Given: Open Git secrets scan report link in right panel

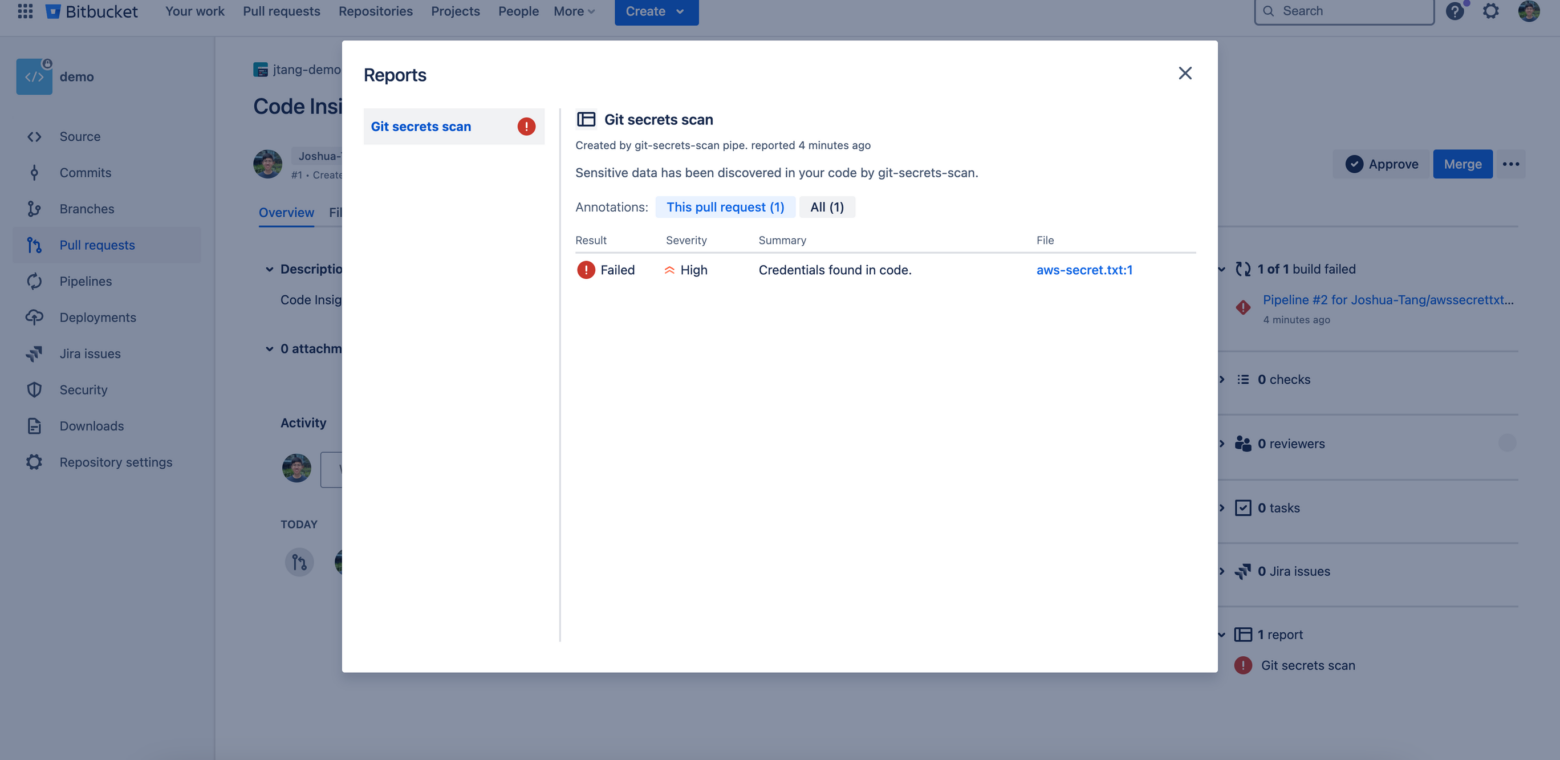Looking at the screenshot, I should pyautogui.click(x=1308, y=665).
